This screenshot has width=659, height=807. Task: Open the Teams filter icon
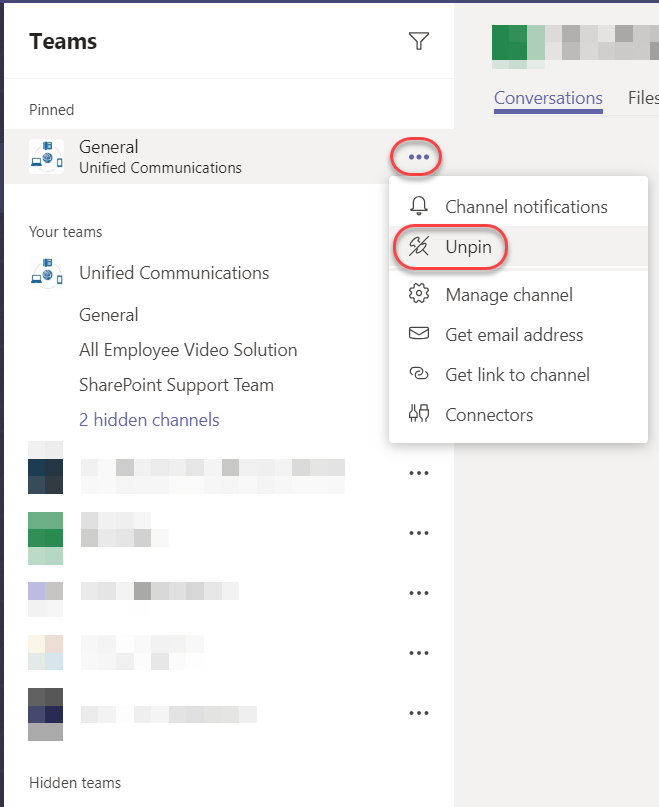pyautogui.click(x=419, y=41)
